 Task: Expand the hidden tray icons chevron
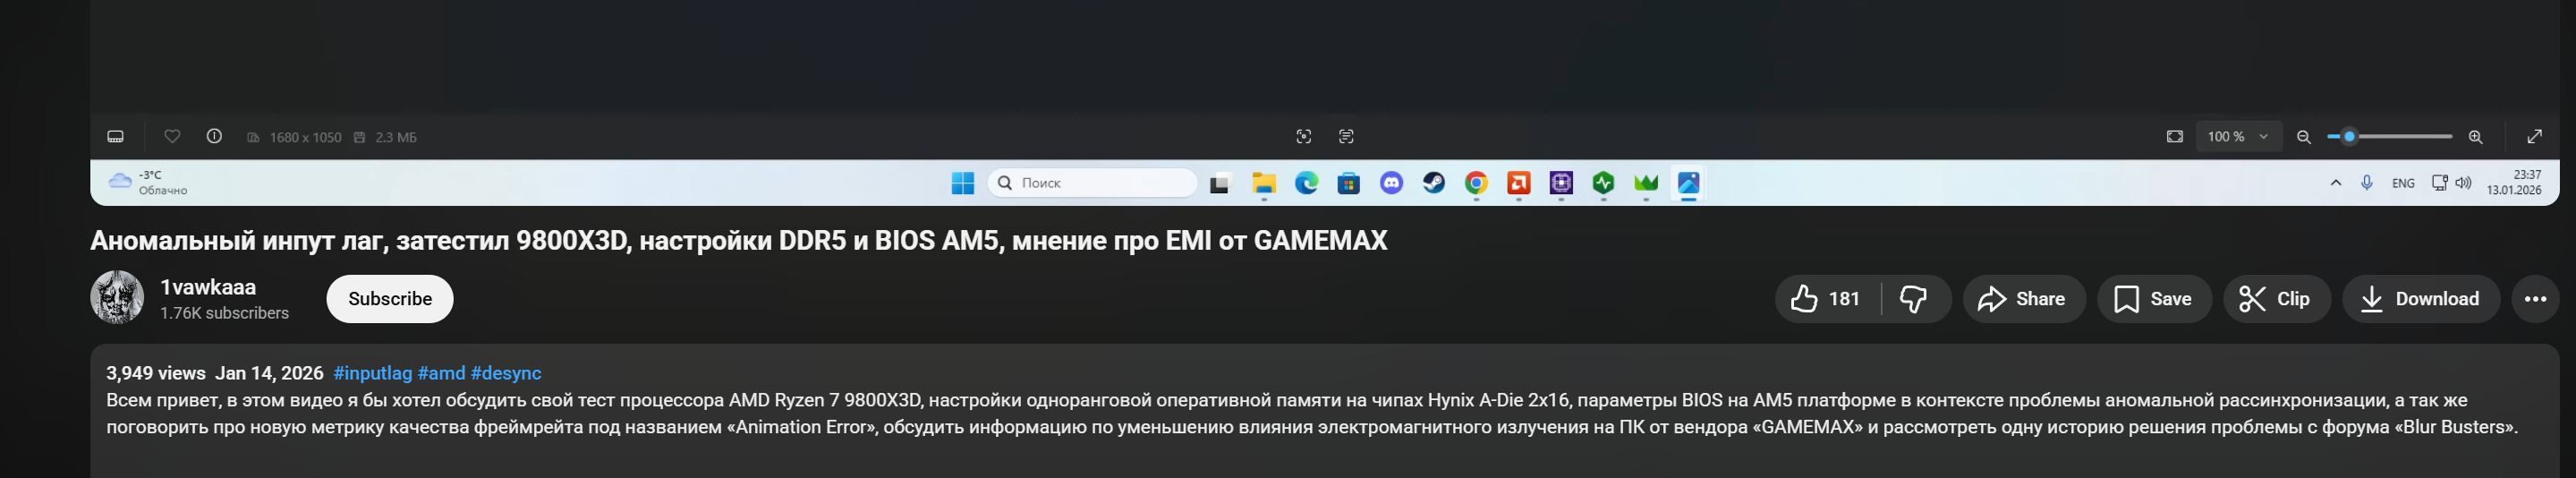pos(2336,183)
